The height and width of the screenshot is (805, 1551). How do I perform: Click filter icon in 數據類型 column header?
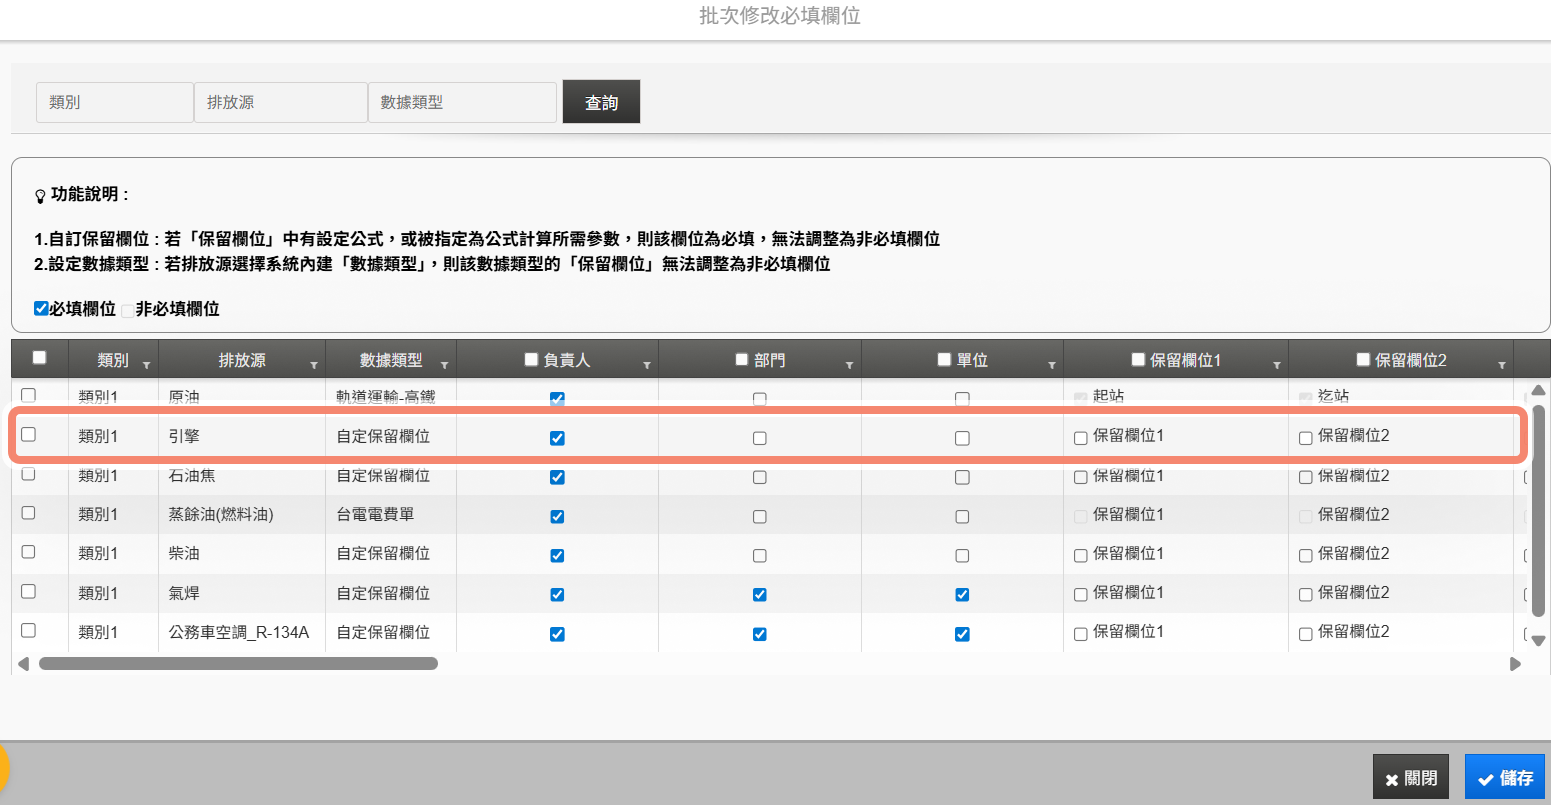(x=444, y=365)
